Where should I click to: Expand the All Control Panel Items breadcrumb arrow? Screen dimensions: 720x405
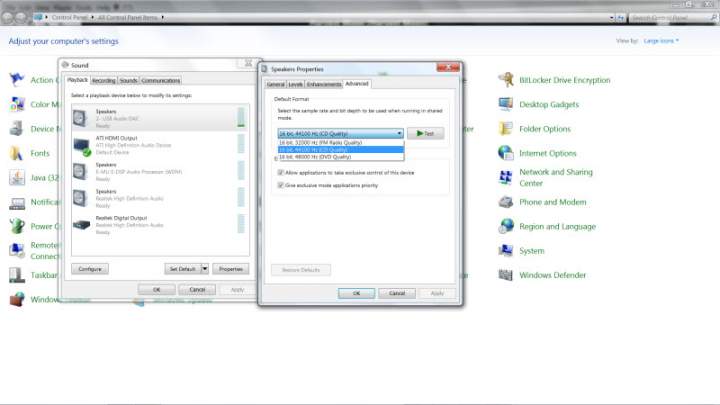click(x=163, y=17)
